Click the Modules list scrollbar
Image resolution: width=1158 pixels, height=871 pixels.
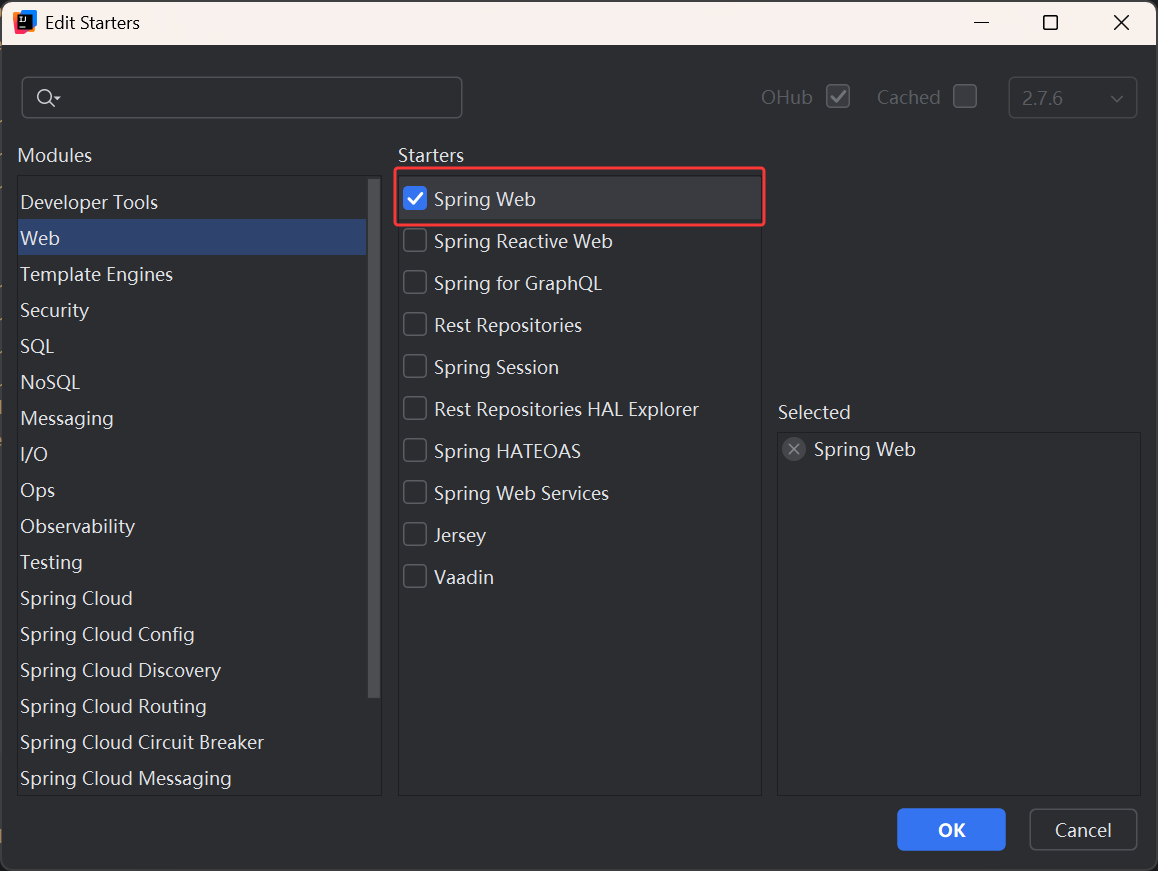coord(374,437)
